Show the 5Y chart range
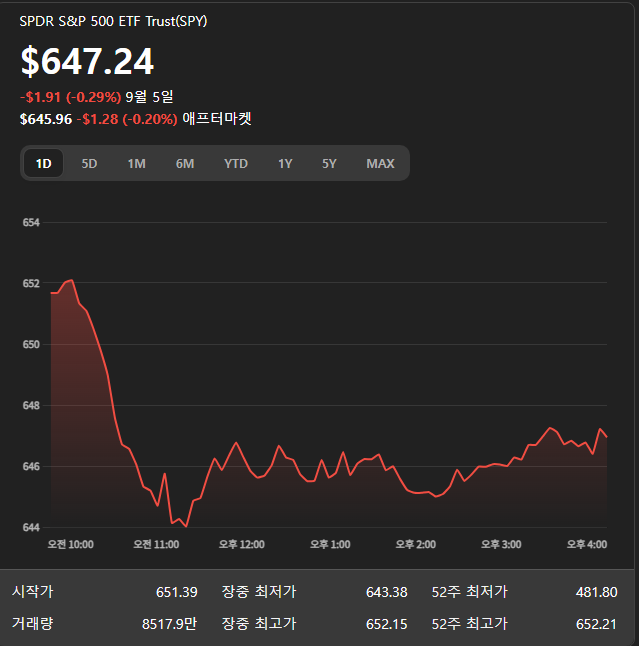This screenshot has width=639, height=646. 329,164
